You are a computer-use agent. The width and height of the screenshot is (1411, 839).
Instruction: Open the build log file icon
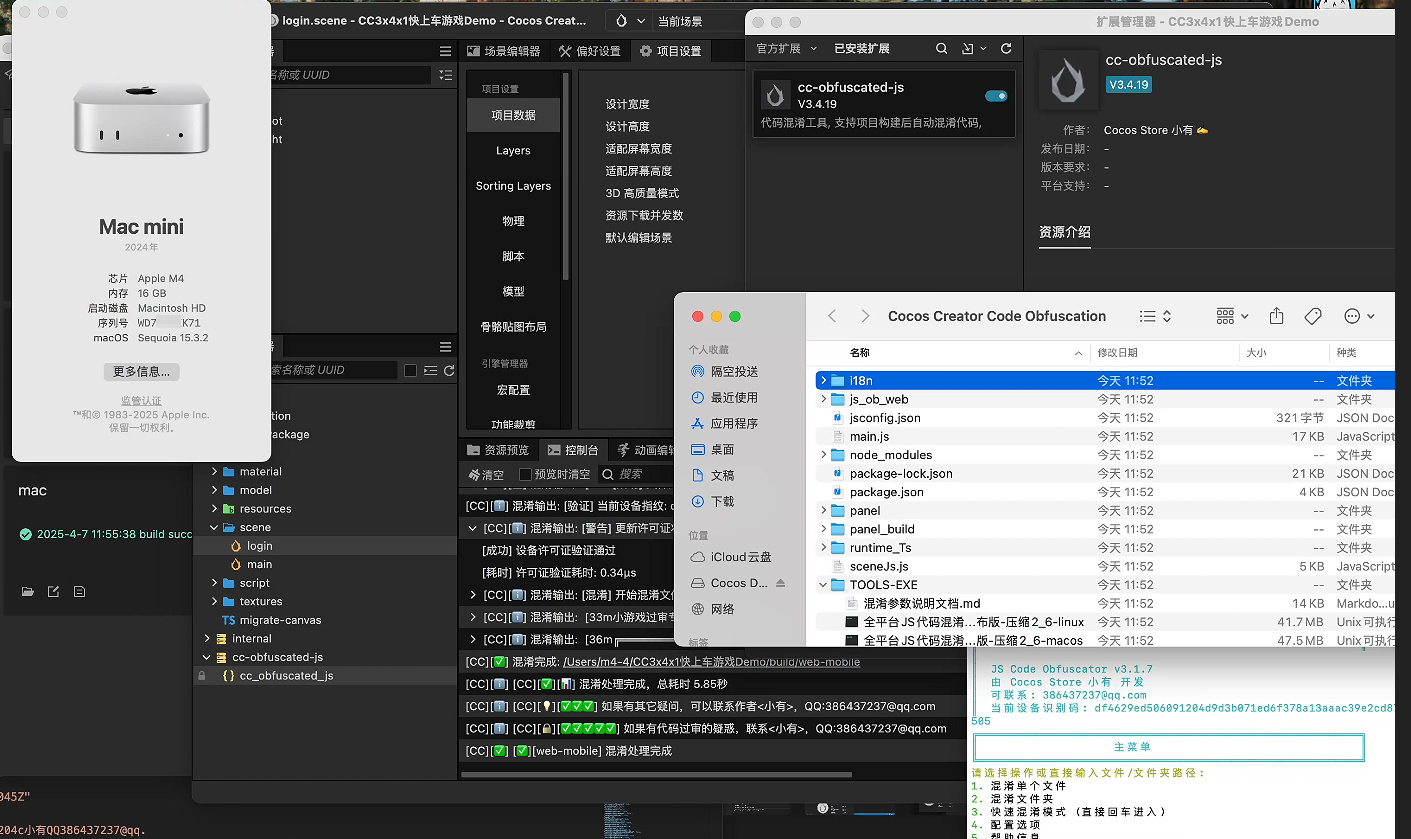pyautogui.click(x=79, y=592)
